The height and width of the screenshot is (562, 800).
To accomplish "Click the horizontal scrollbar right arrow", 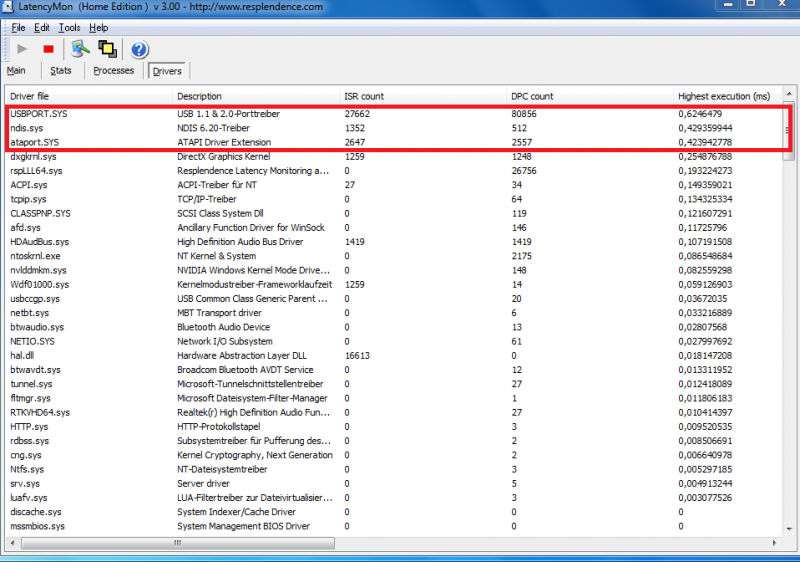I will tap(774, 543).
